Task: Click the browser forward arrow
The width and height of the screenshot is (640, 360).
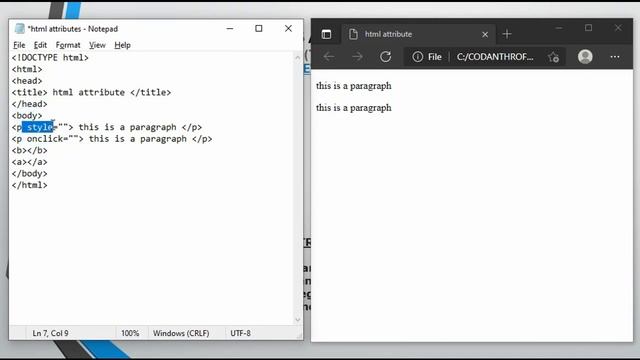Action: click(x=357, y=57)
